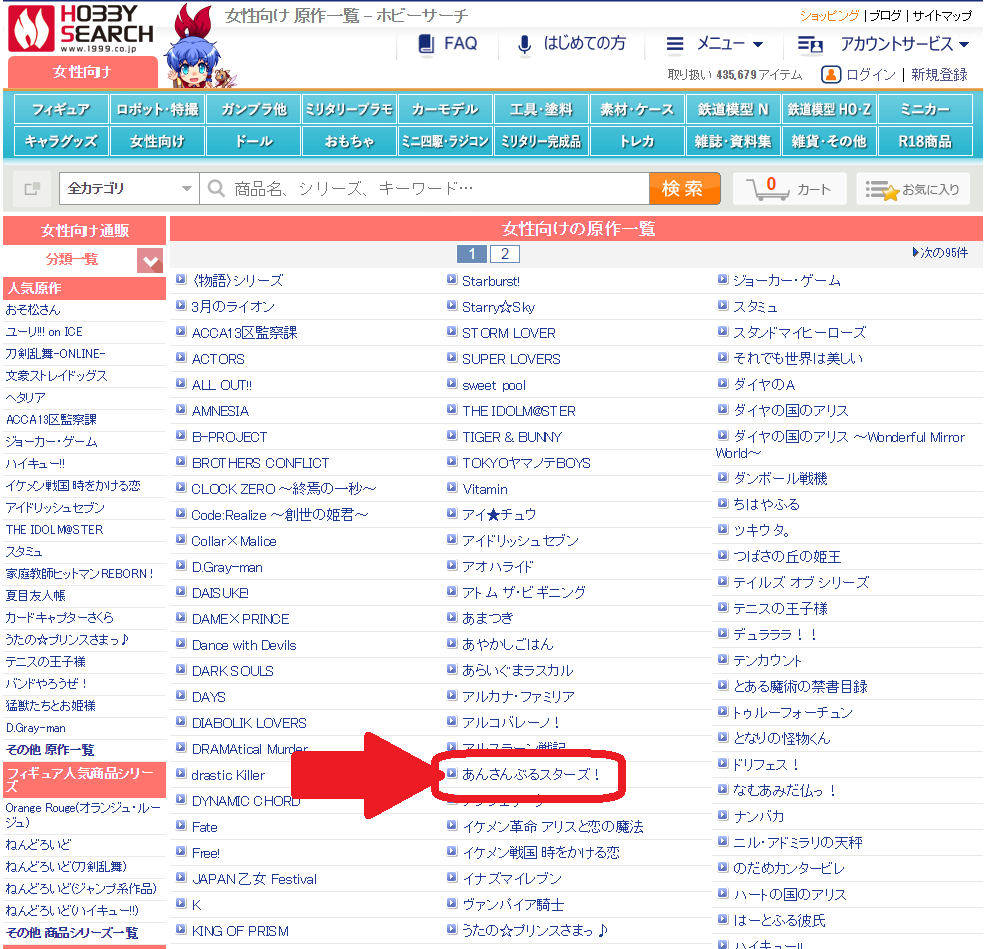Go to page 2 of the list

504,254
